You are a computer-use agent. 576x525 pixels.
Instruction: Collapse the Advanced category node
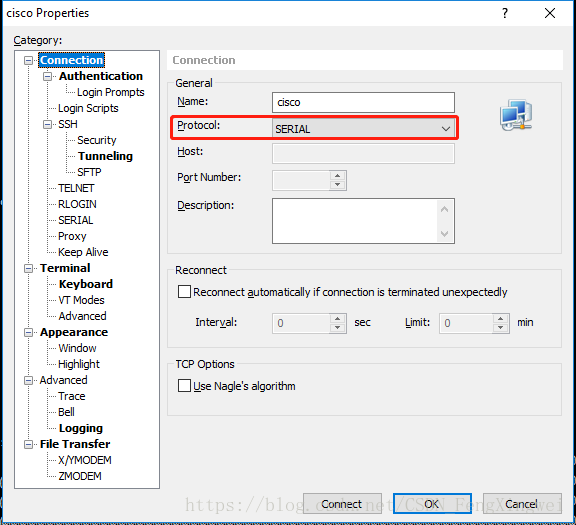click(x=28, y=381)
